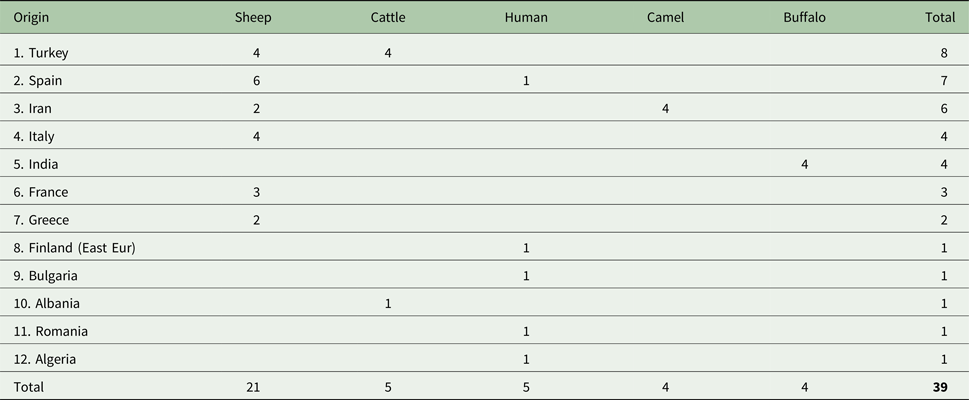Screen dimensions: 969x400
Task: Click the Cattle column header
Action: (x=388, y=17)
